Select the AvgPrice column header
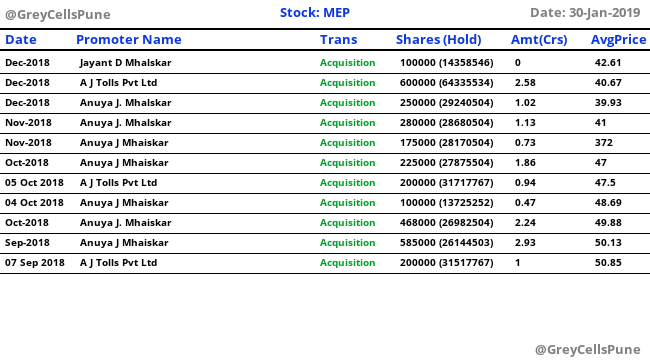The height and width of the screenshot is (360, 650). [x=618, y=40]
